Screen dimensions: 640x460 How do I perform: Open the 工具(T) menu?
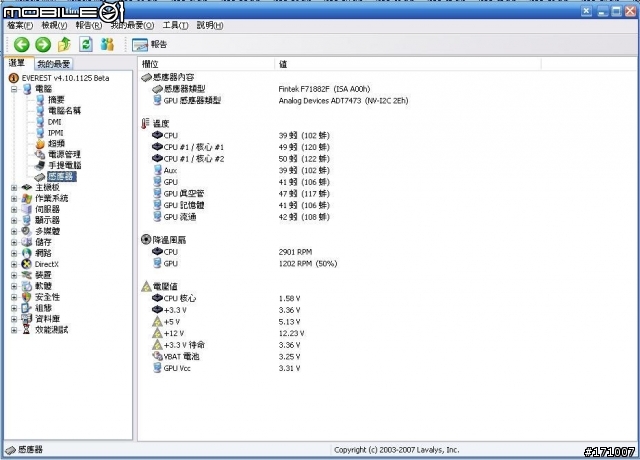coord(176,25)
